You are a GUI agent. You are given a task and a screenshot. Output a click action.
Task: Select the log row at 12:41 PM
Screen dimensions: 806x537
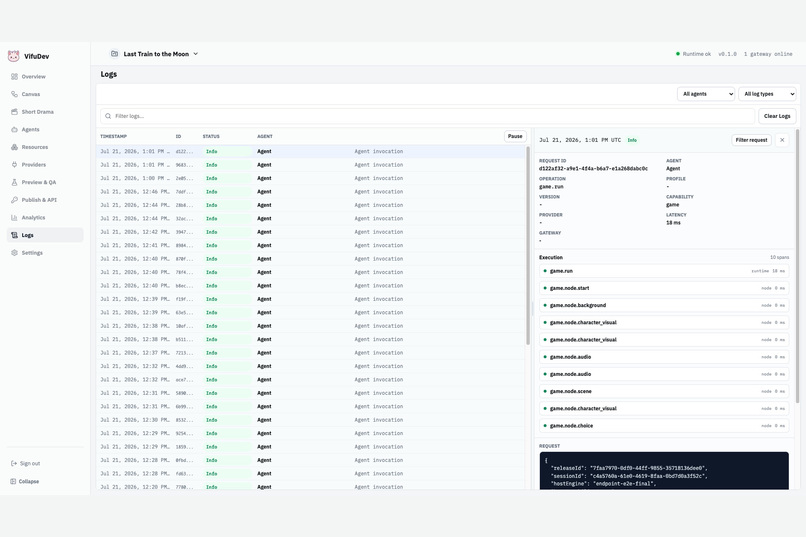click(311, 245)
